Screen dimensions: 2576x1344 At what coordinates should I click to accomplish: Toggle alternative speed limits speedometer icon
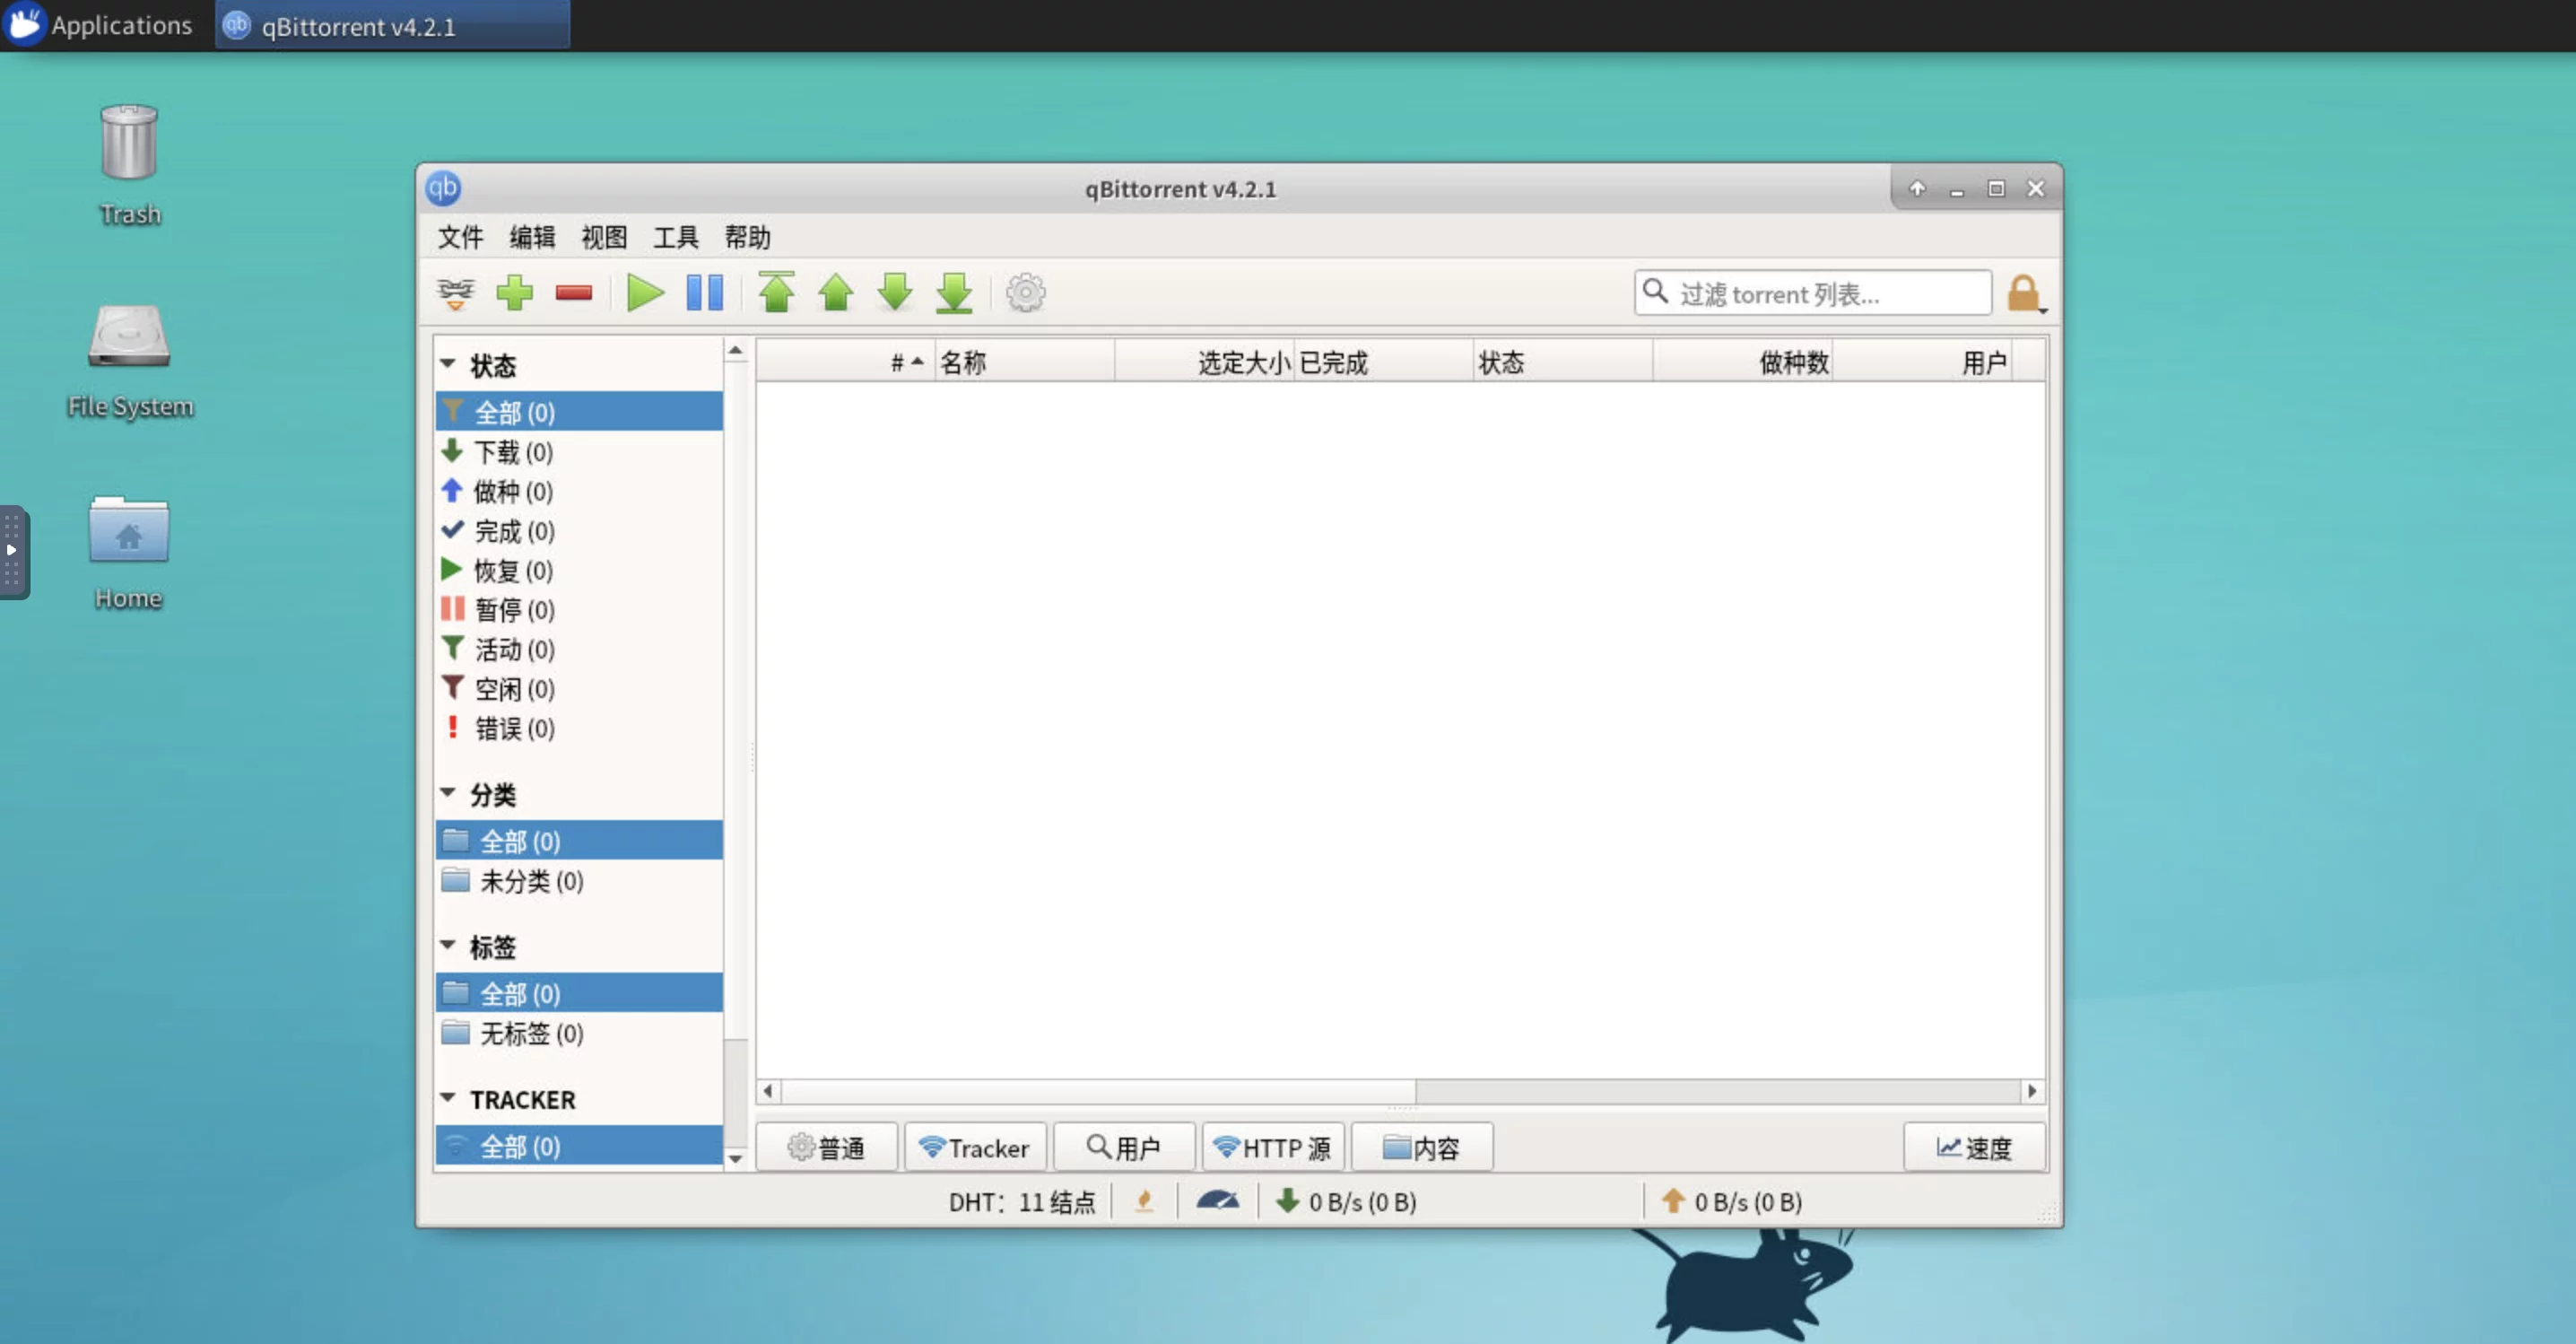click(1217, 1201)
